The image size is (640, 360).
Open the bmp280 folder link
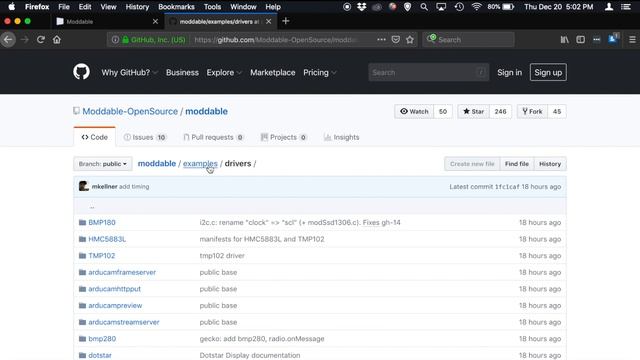pos(102,339)
